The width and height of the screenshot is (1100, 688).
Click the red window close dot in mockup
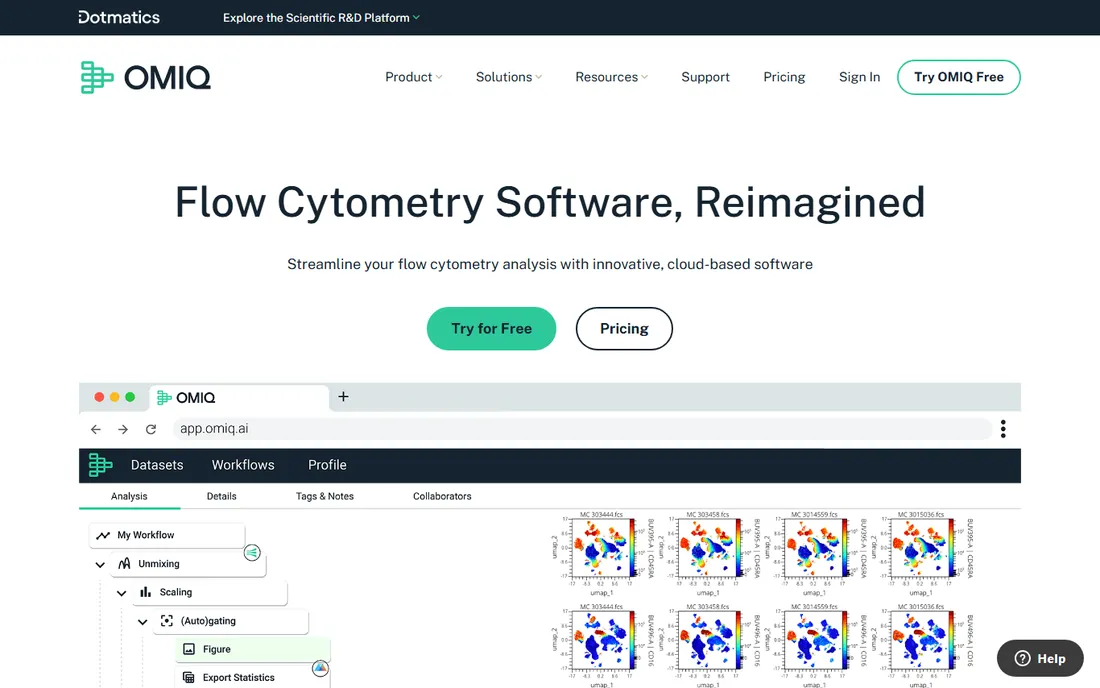click(100, 397)
